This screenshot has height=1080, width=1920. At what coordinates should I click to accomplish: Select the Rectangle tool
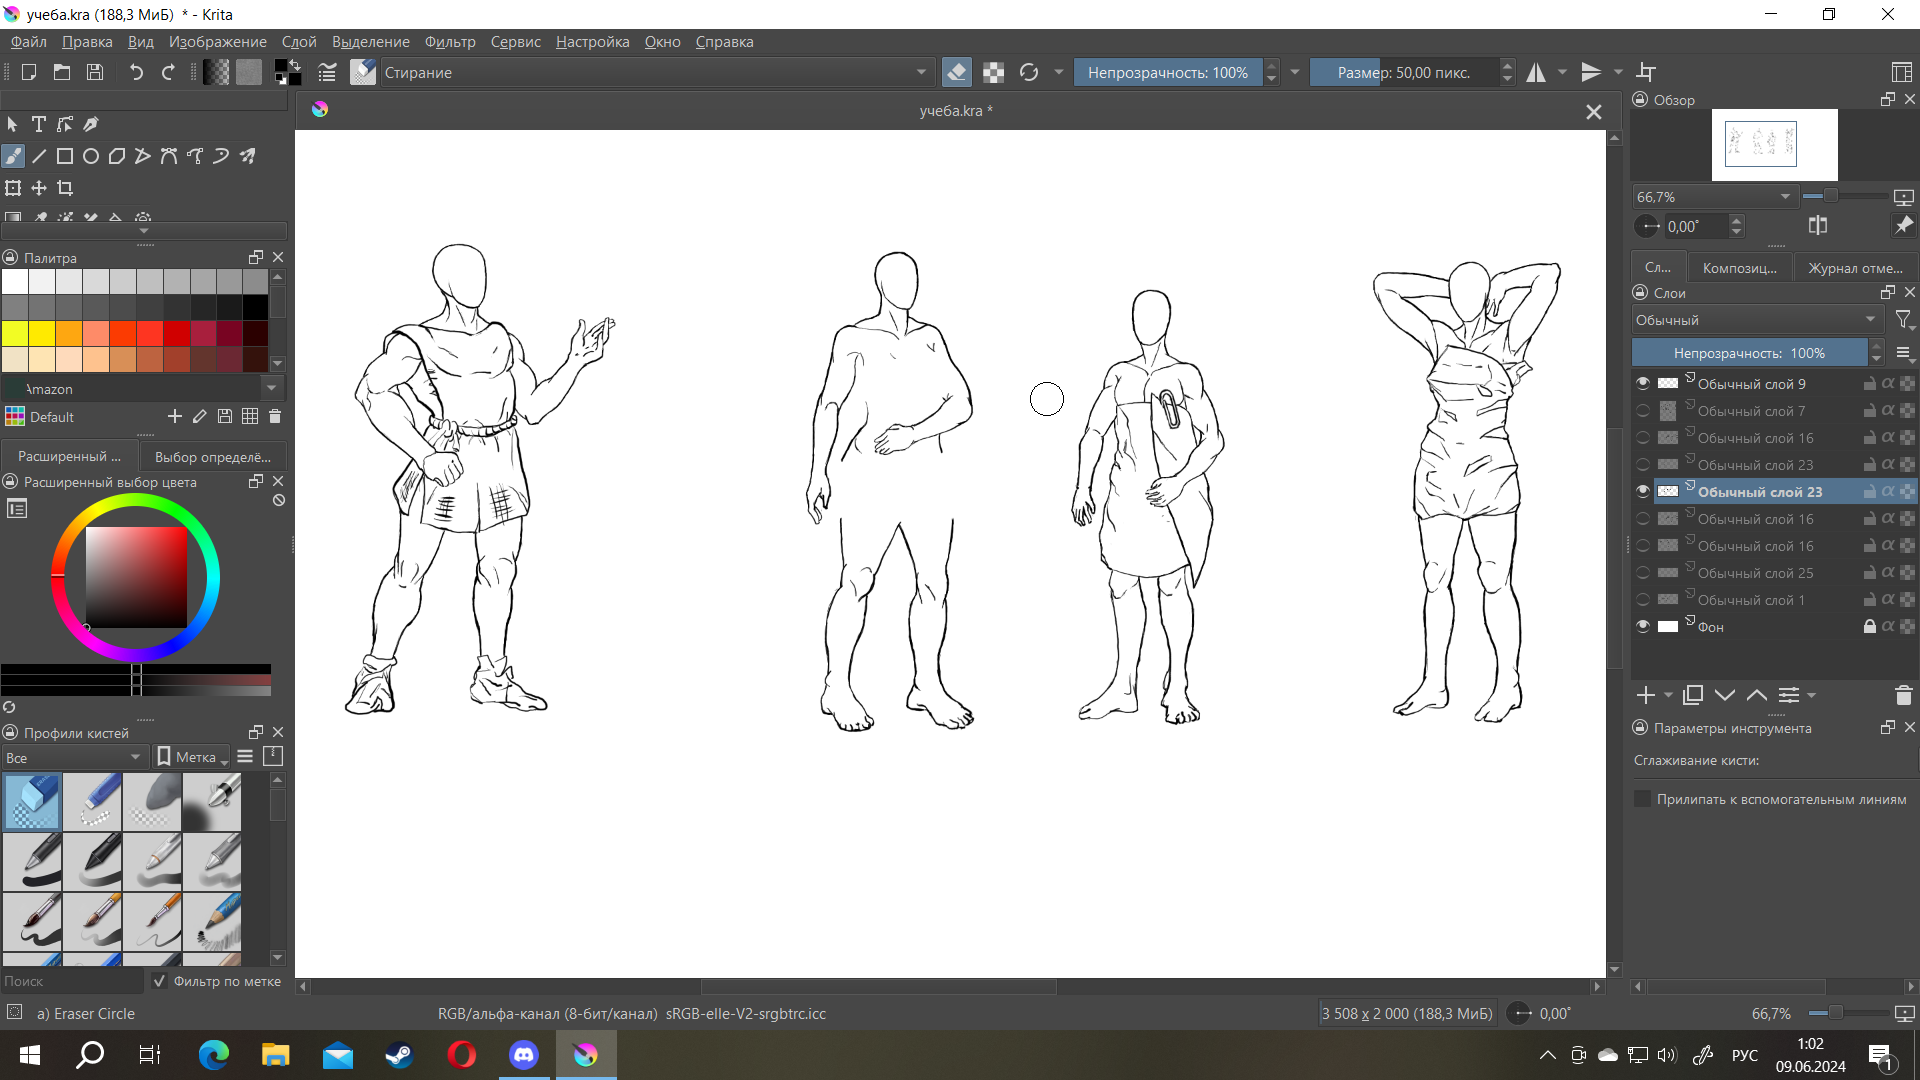coord(65,156)
